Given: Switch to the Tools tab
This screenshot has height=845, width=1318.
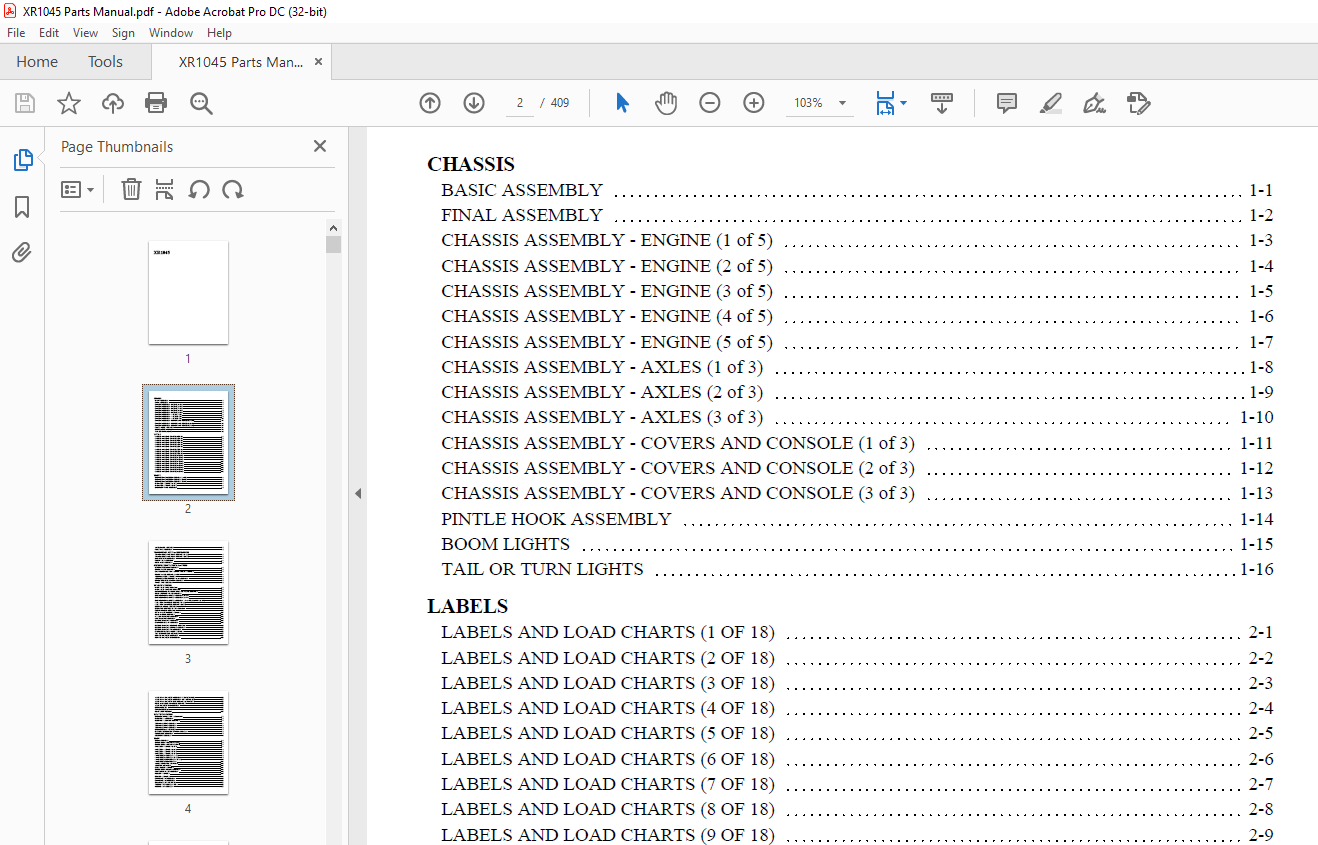Looking at the screenshot, I should 105,62.
